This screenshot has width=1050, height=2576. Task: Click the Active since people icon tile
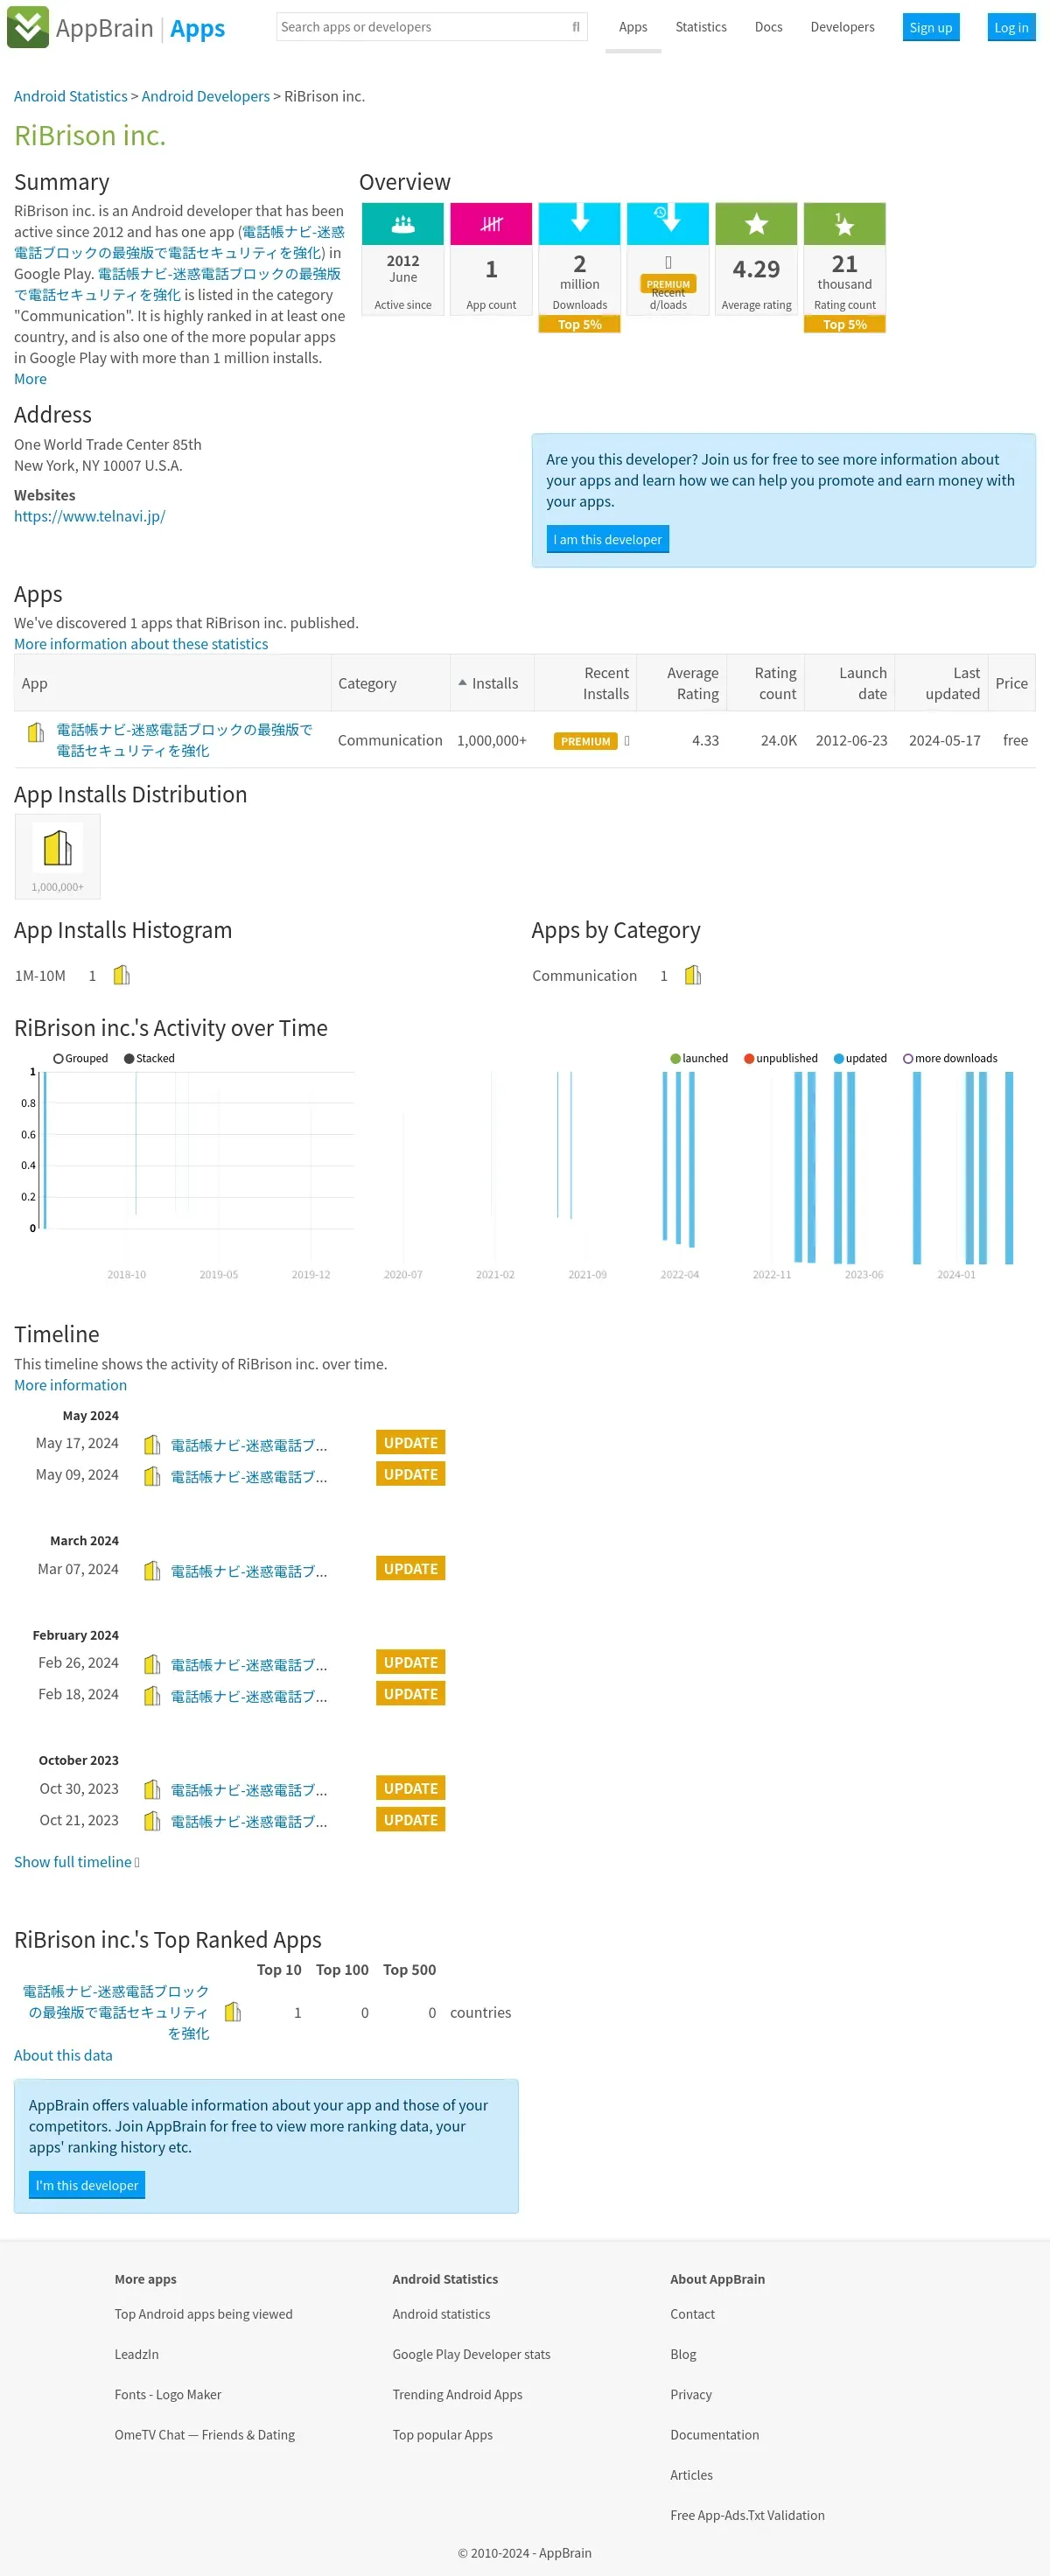[x=403, y=224]
